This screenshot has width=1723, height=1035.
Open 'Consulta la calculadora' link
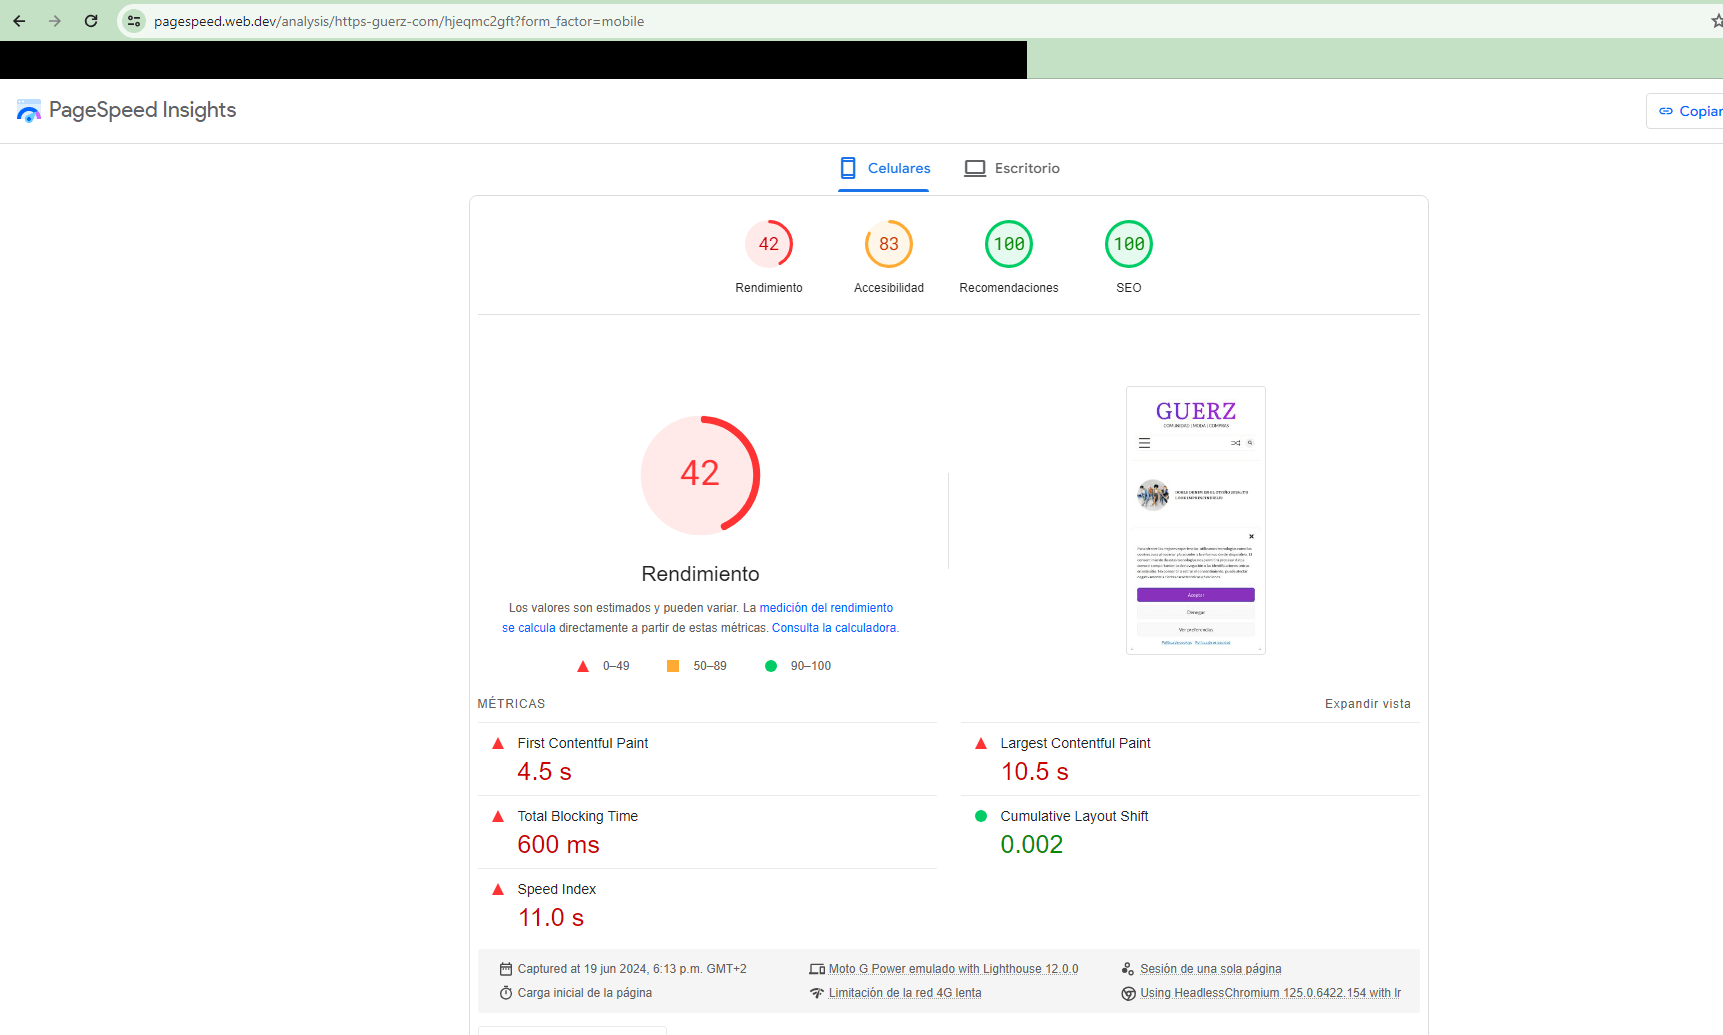click(x=834, y=628)
